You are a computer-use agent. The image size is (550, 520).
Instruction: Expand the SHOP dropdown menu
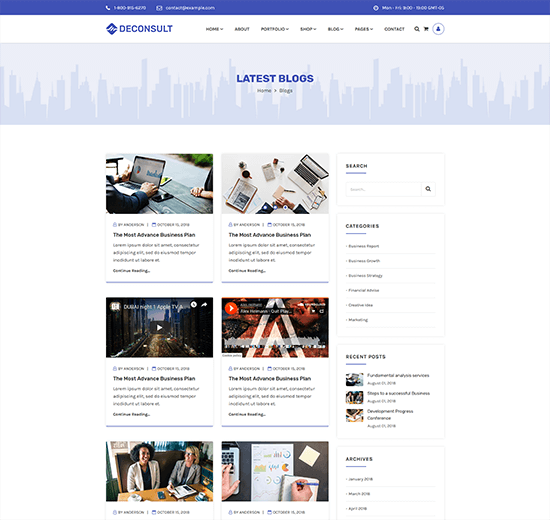click(308, 29)
